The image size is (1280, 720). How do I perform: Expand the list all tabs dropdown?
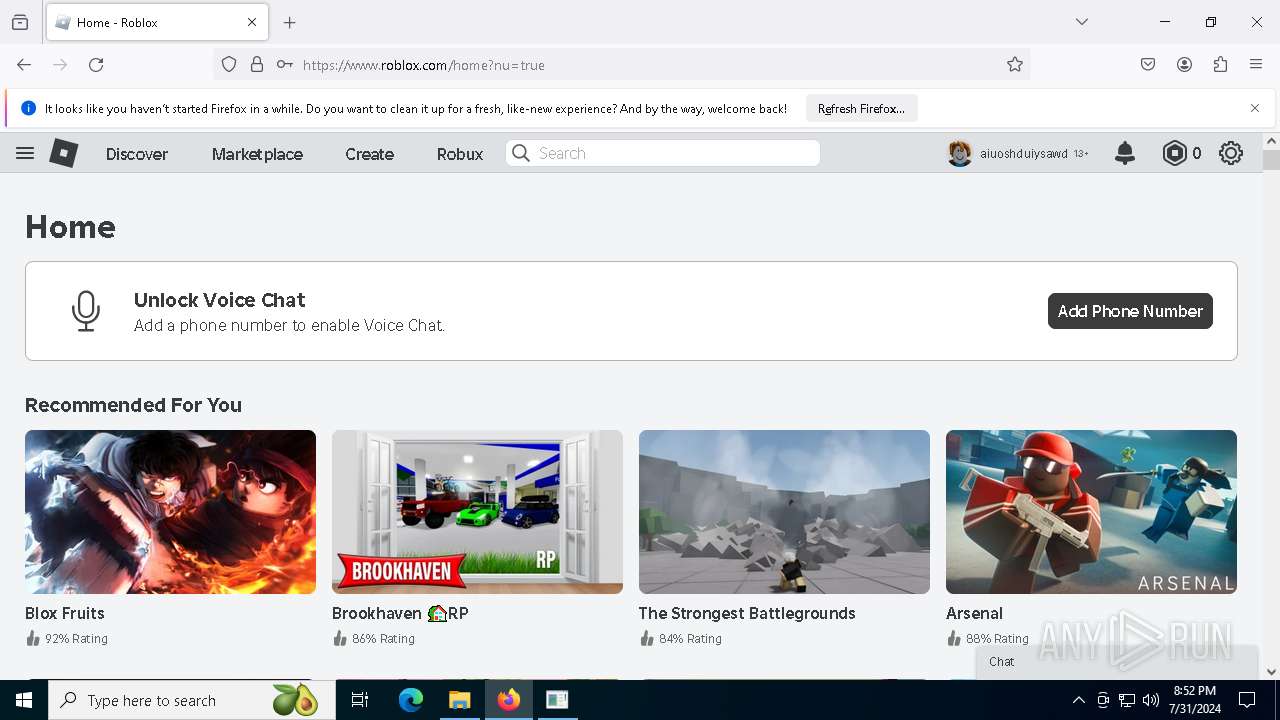[1082, 22]
